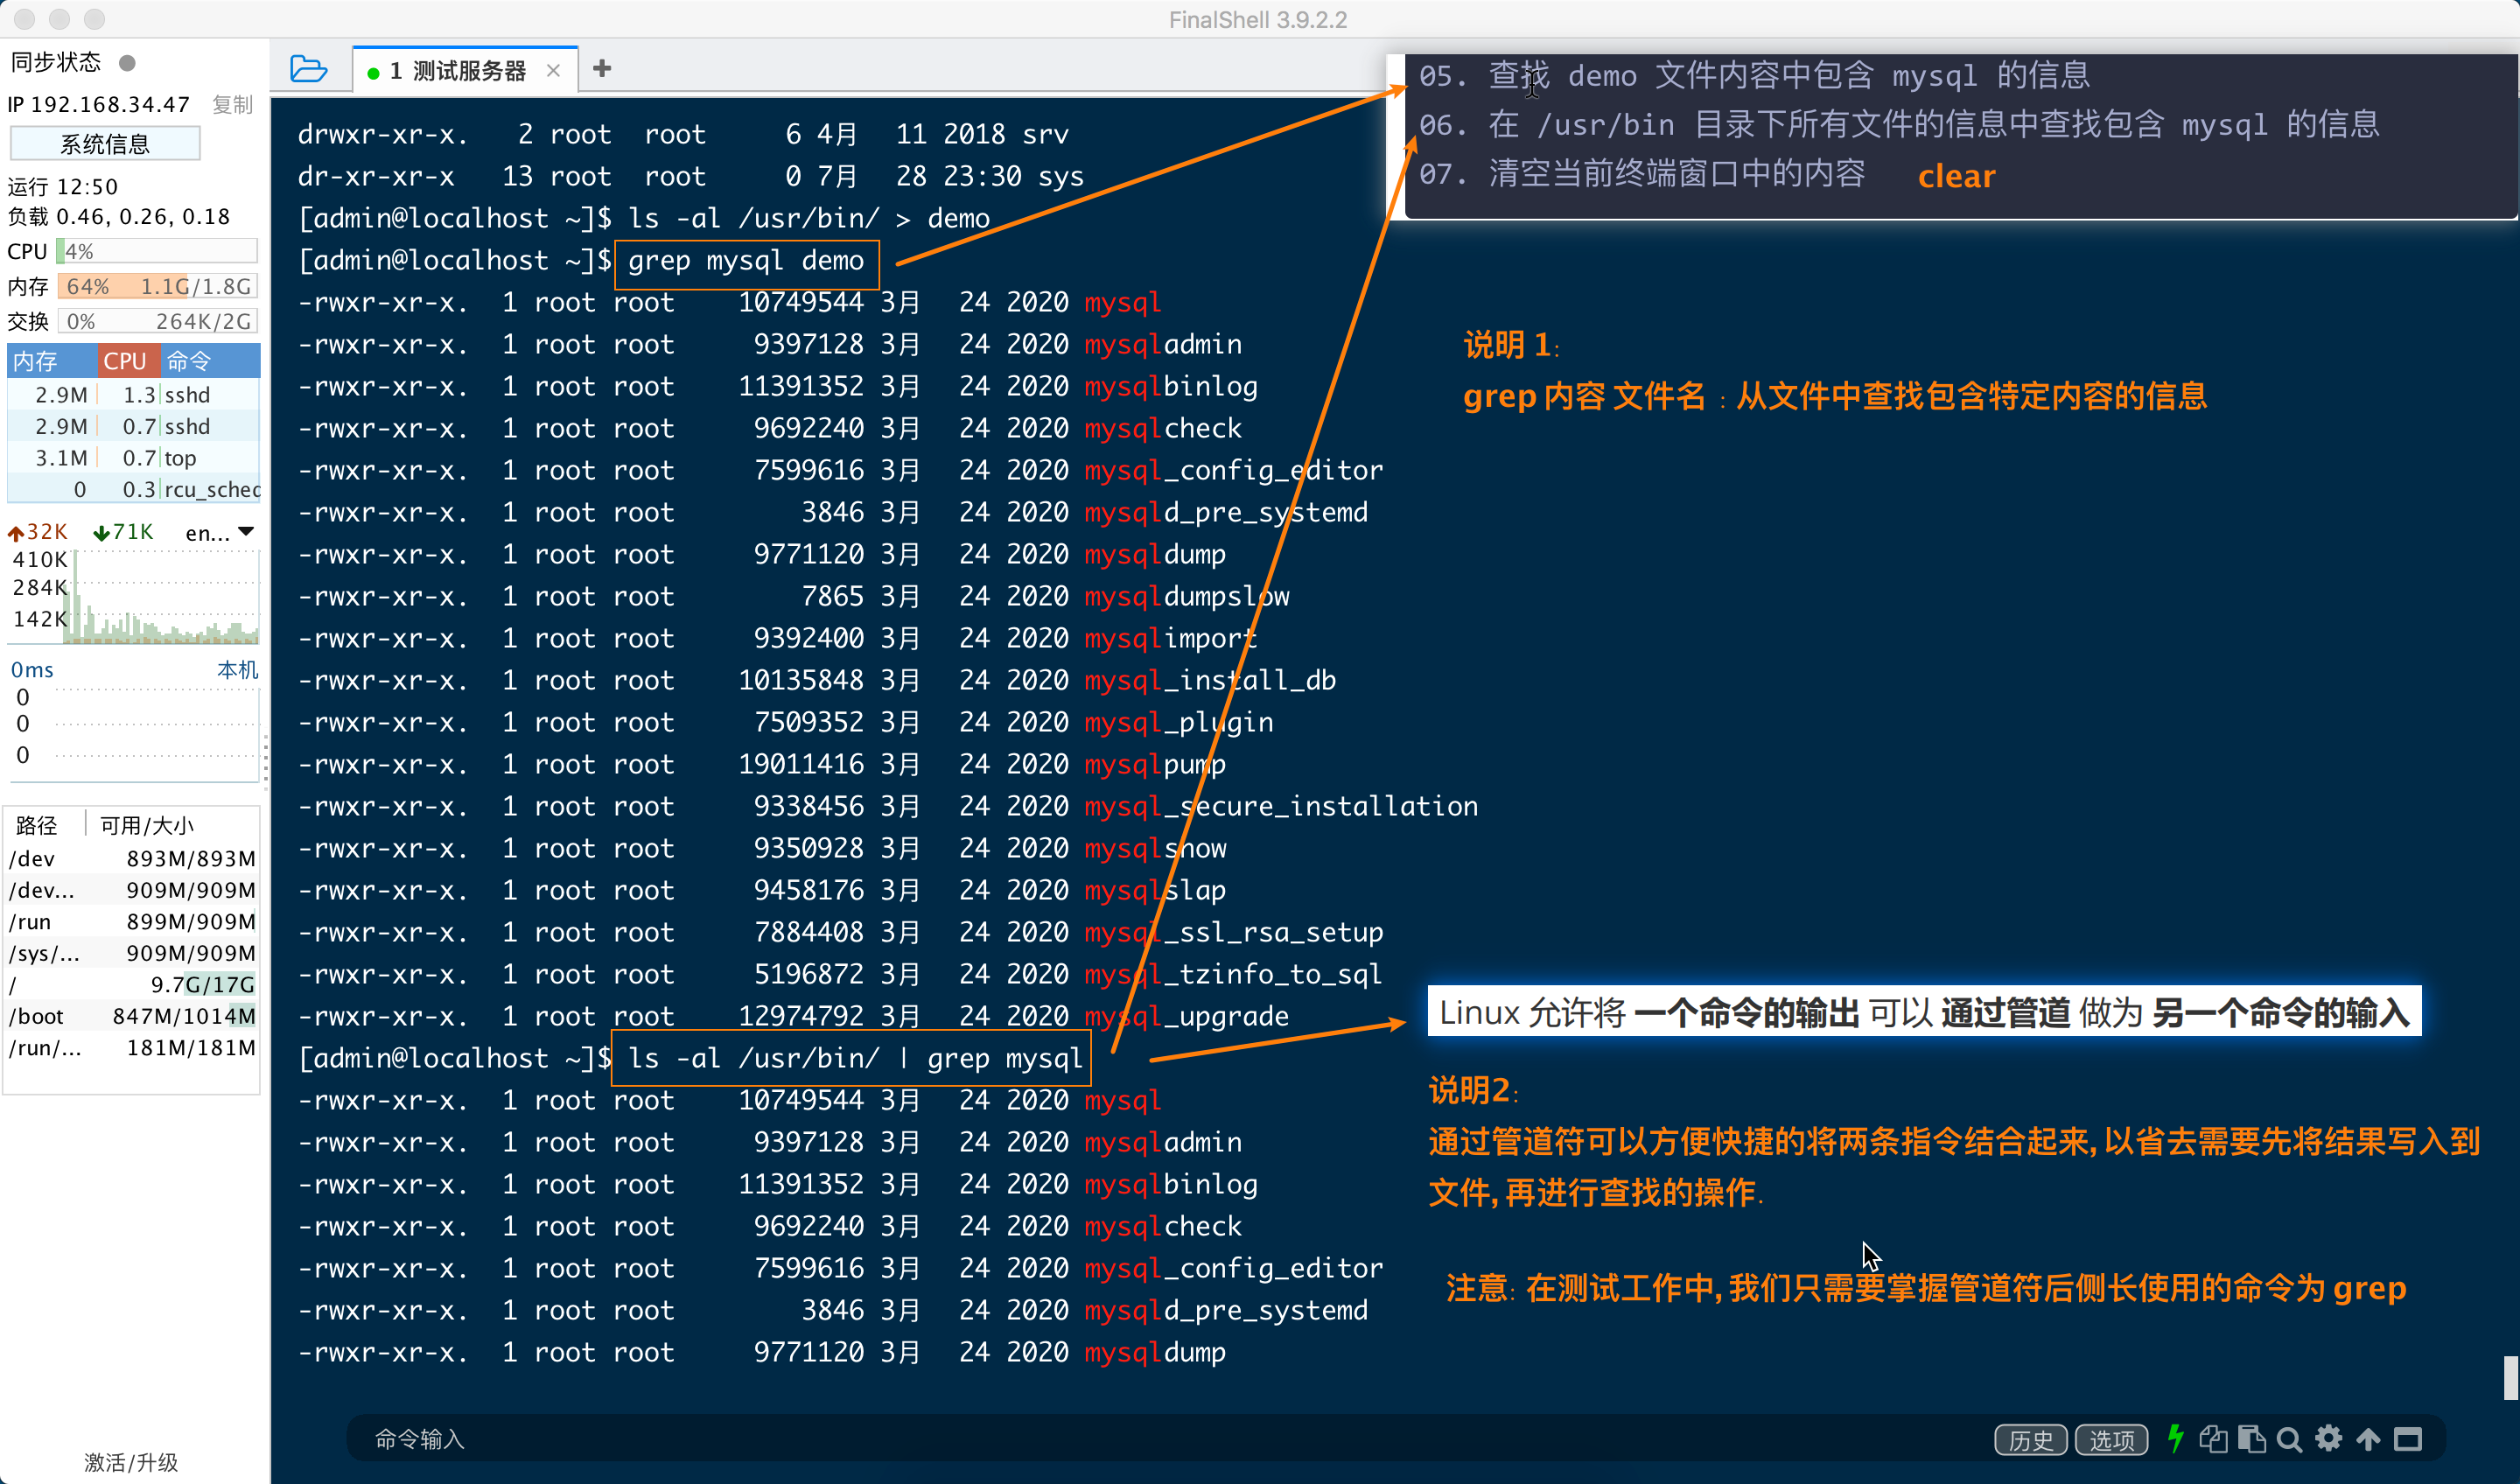Viewport: 2520px width, 1484px height.
Task: Click the 激活/升级 link
Action: [131, 1462]
